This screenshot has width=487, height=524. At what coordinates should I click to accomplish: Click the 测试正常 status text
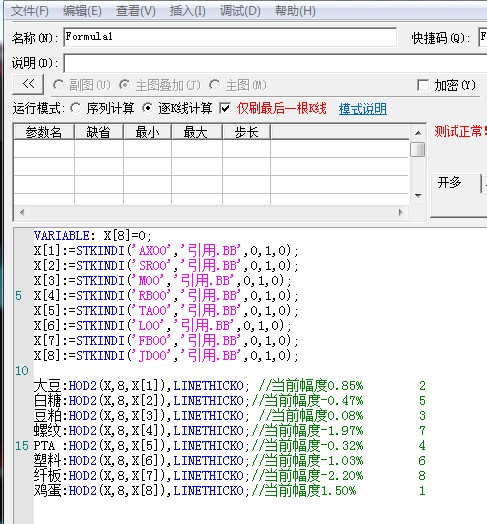tap(460, 132)
